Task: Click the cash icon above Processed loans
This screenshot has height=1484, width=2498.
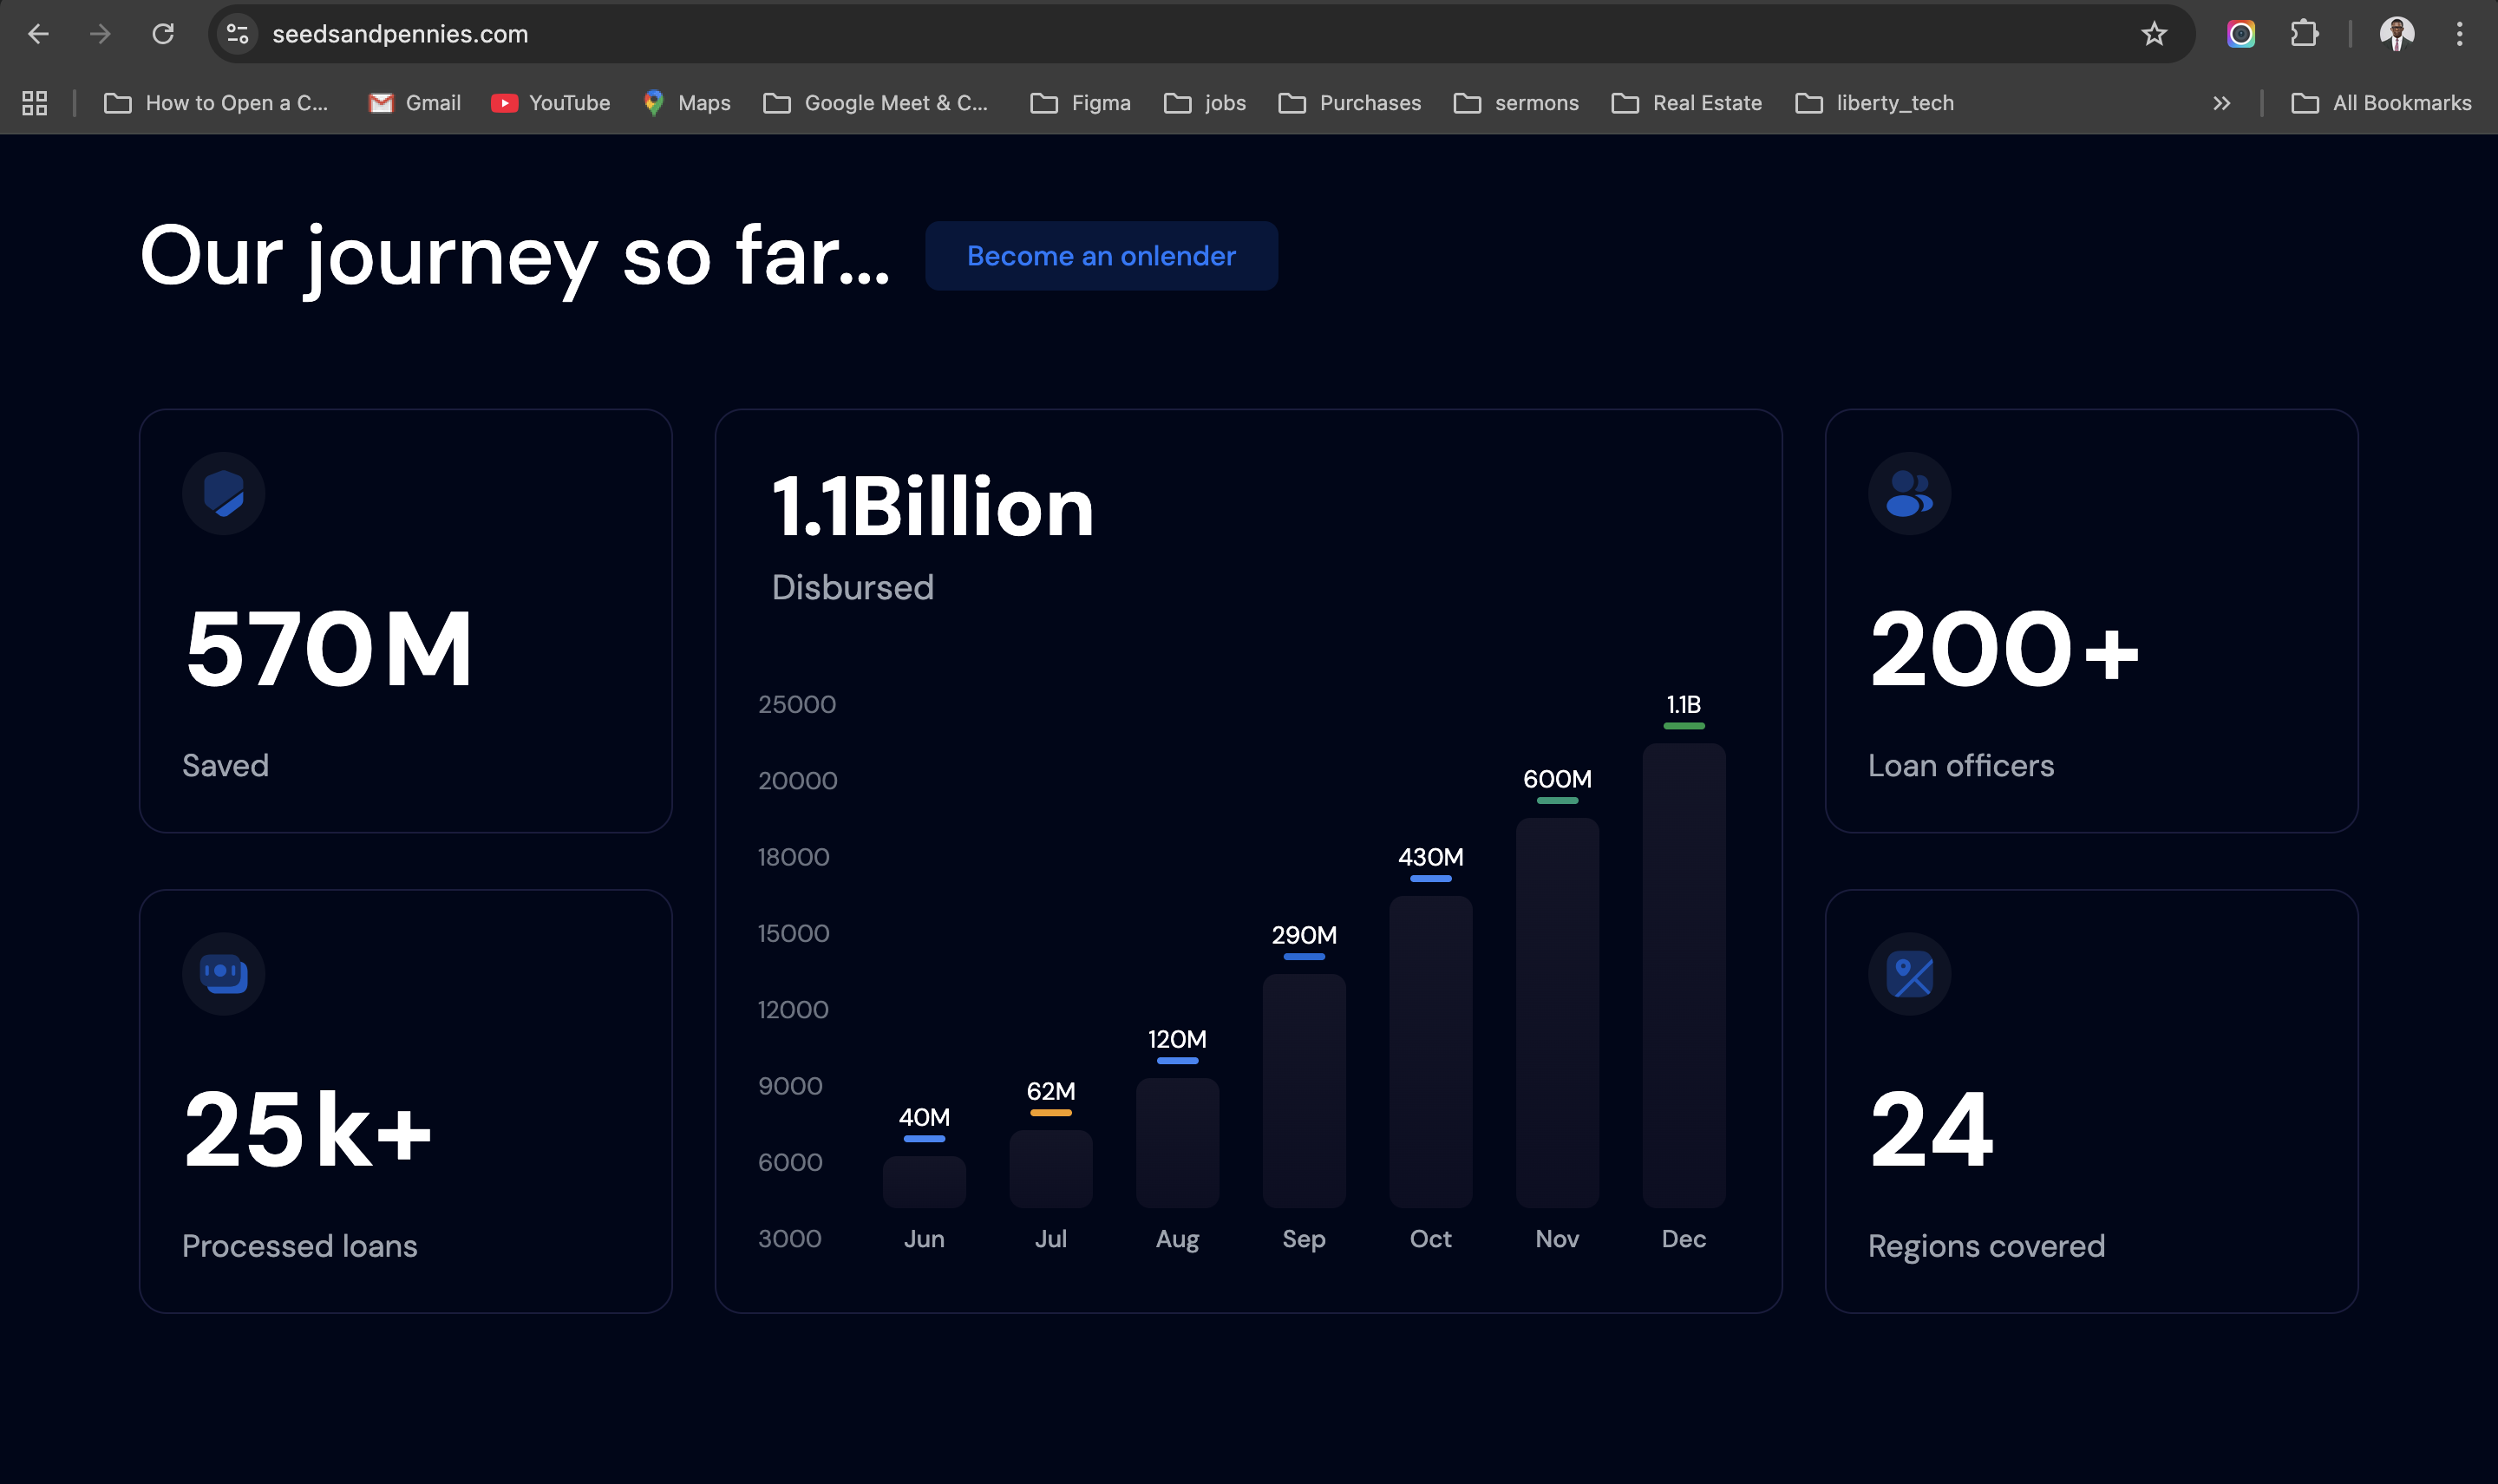Action: (x=223, y=973)
